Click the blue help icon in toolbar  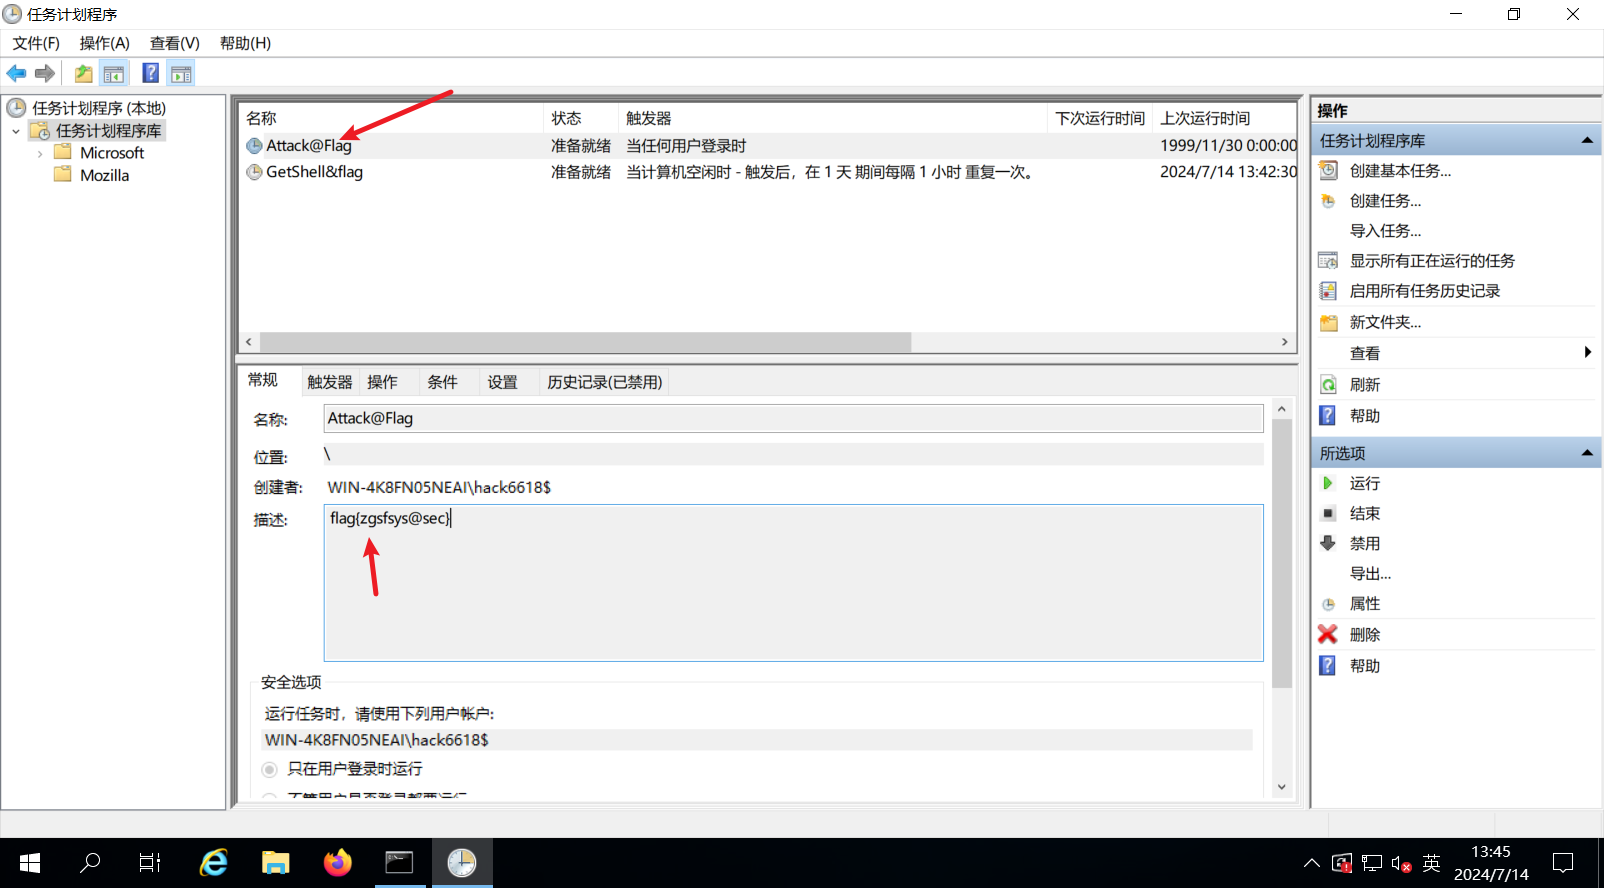point(150,73)
